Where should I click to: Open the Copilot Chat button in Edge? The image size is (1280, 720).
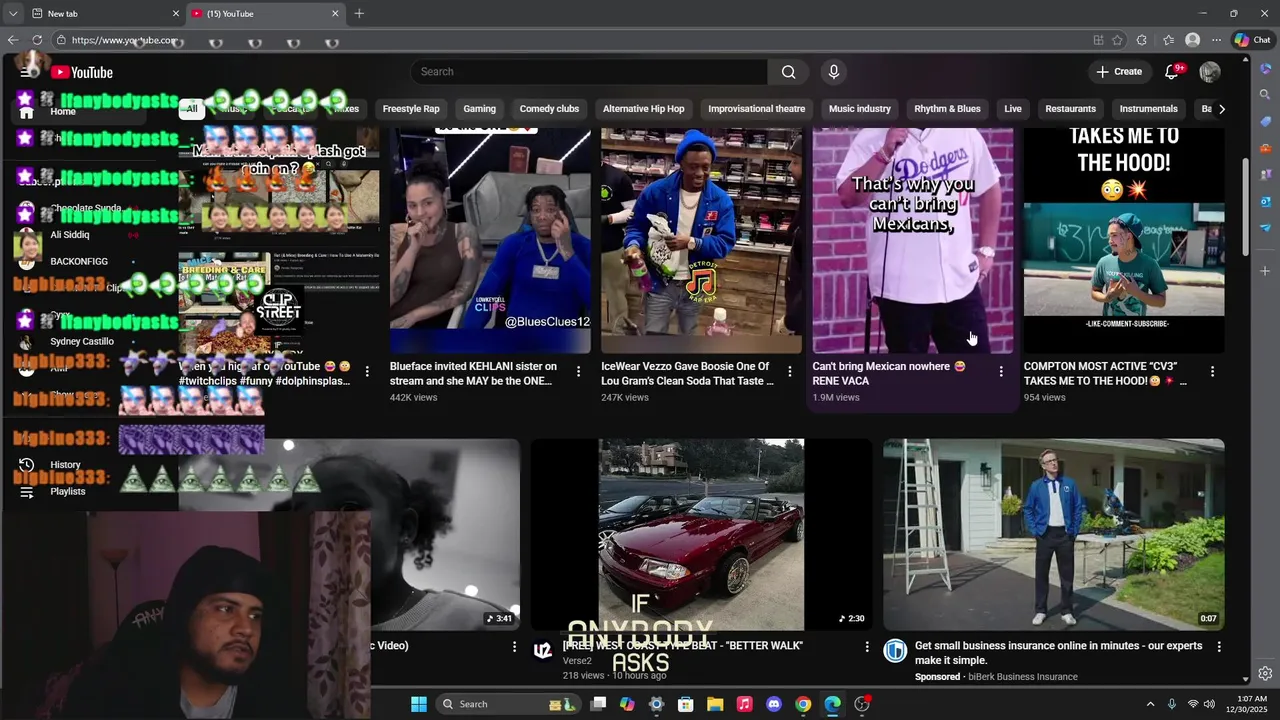coord(1252,40)
